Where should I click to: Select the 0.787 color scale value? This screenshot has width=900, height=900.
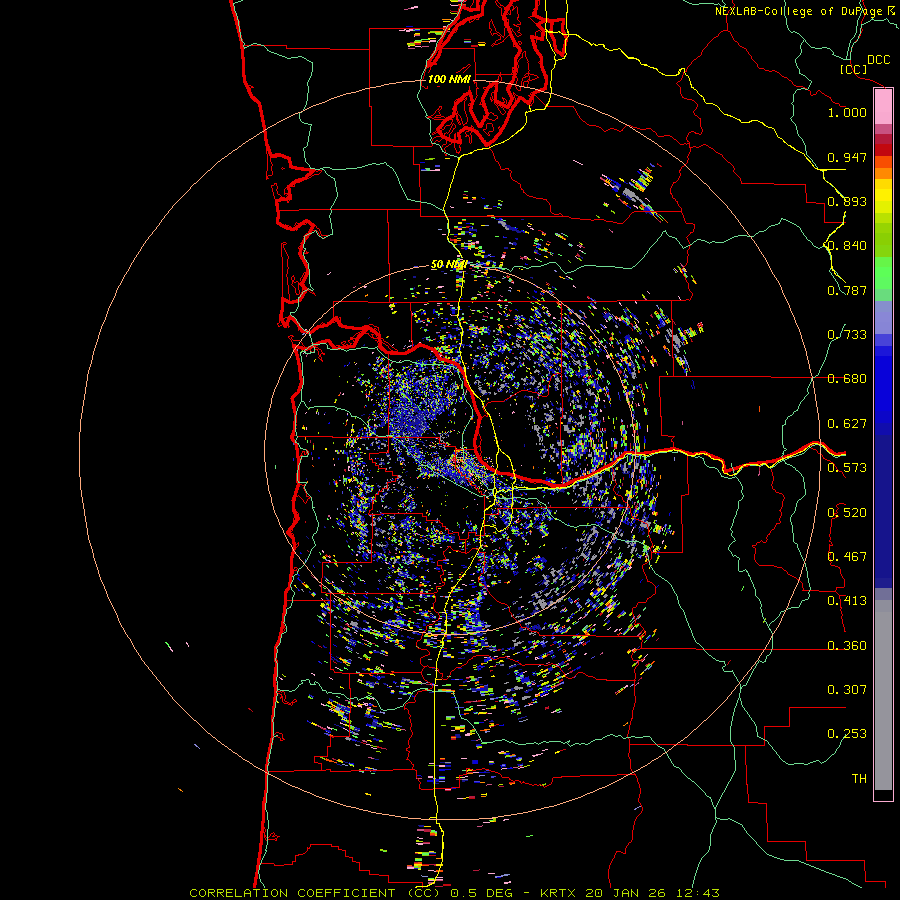(x=847, y=290)
